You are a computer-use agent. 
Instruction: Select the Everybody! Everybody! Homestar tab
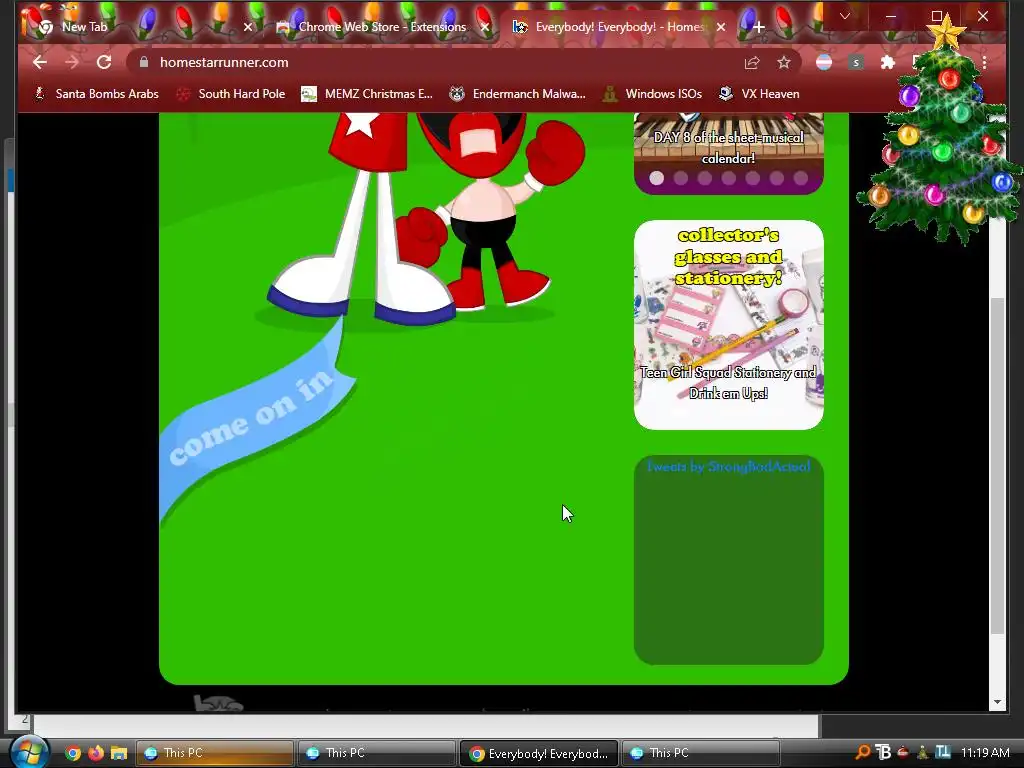click(618, 27)
